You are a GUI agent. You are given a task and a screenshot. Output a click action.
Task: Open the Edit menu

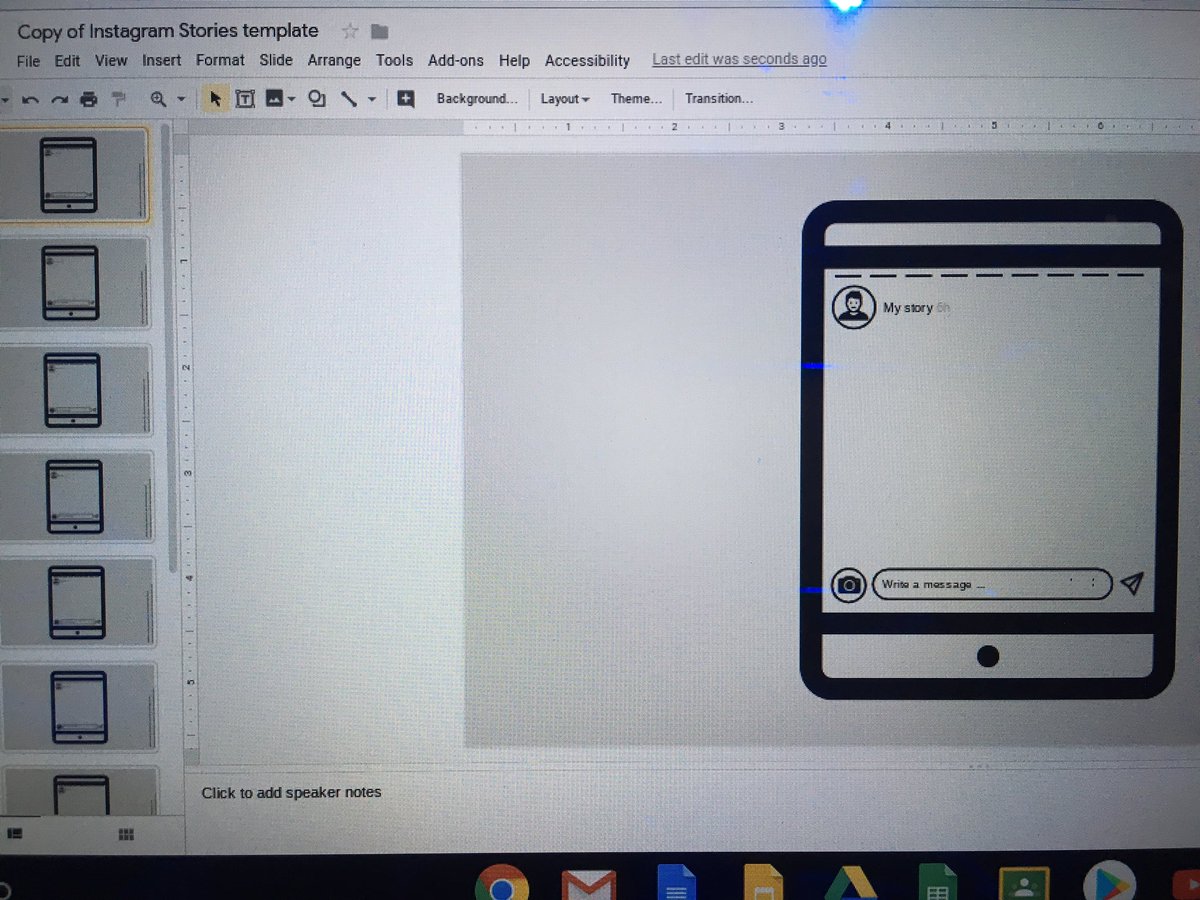coord(67,61)
